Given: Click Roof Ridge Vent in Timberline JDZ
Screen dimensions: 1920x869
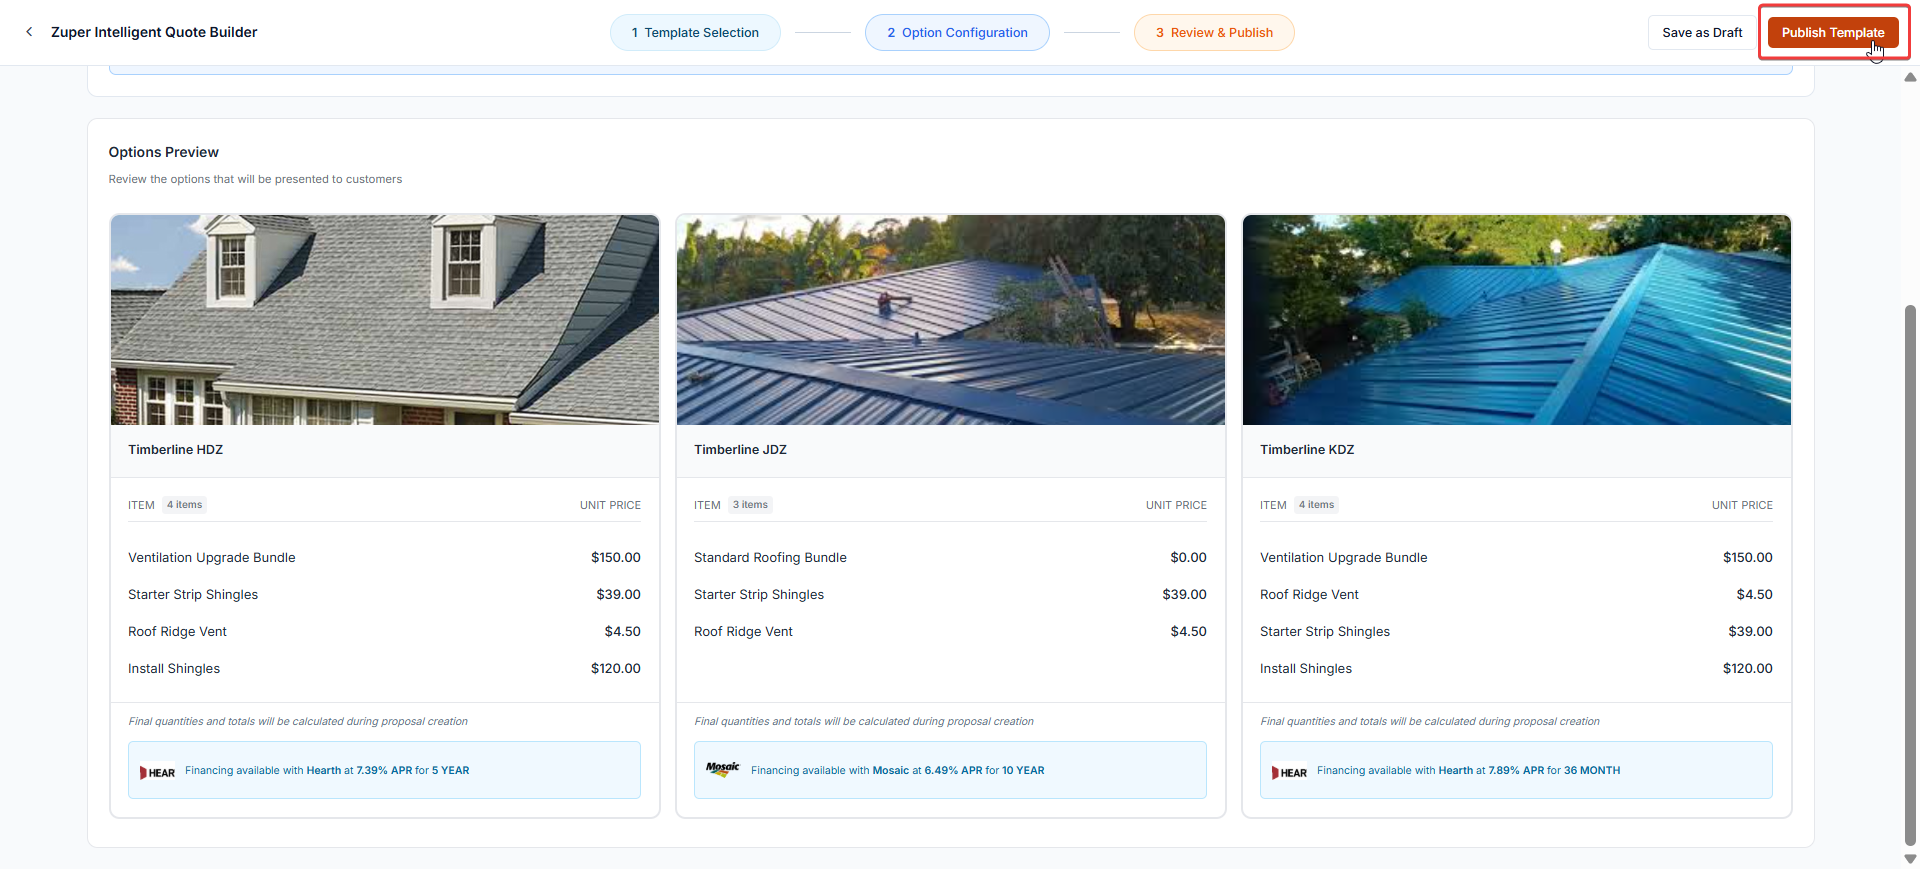Looking at the screenshot, I should 743,631.
